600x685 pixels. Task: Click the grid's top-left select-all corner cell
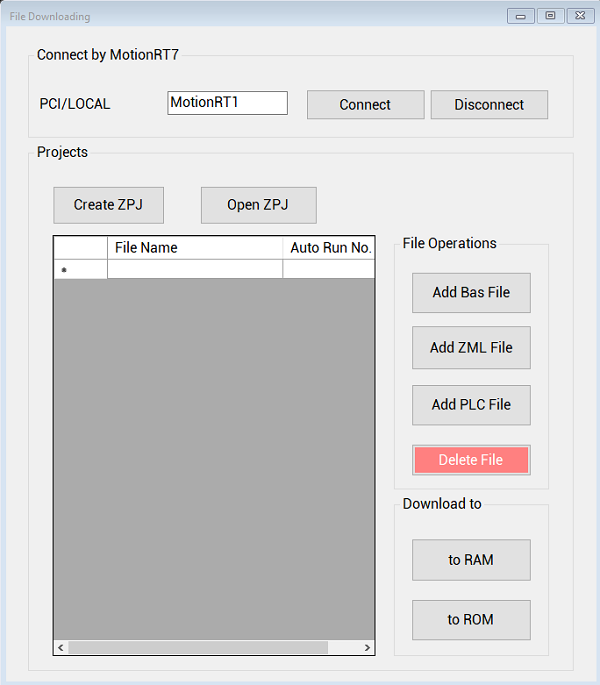[x=80, y=248]
